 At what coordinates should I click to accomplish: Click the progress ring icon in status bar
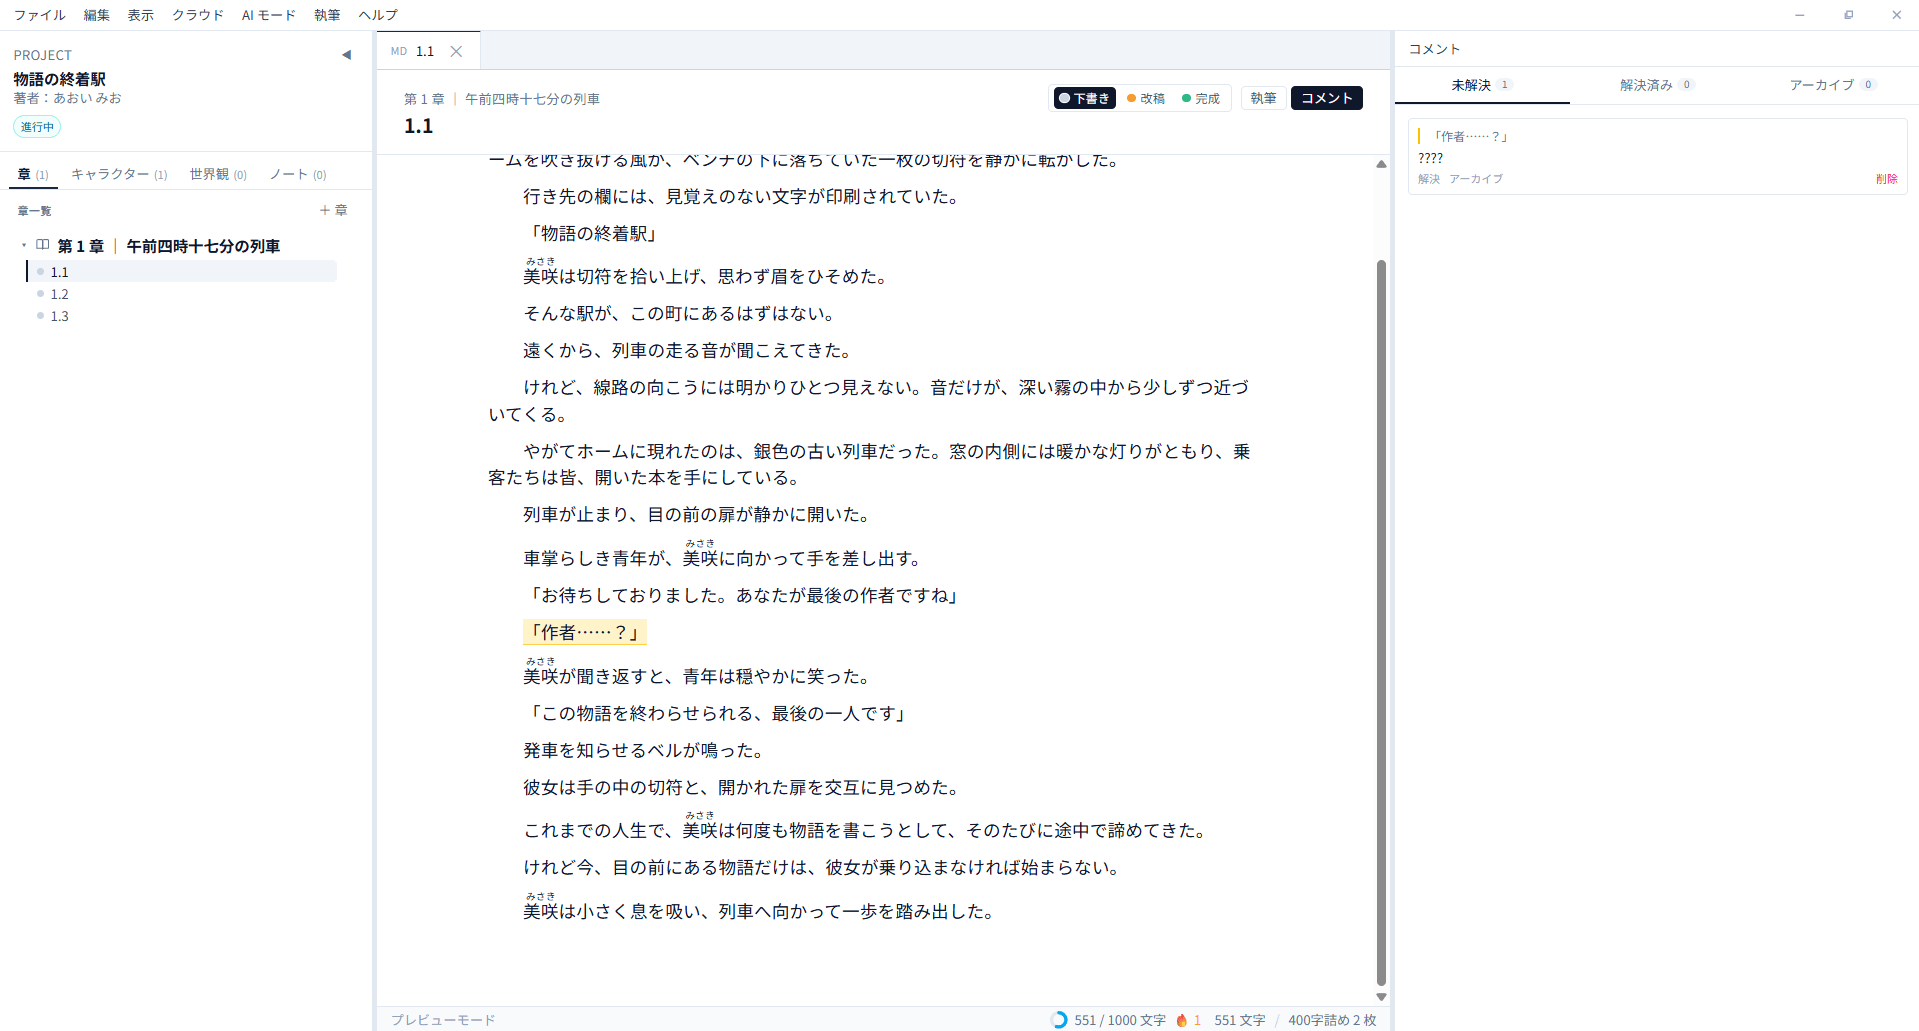coord(1059,1020)
